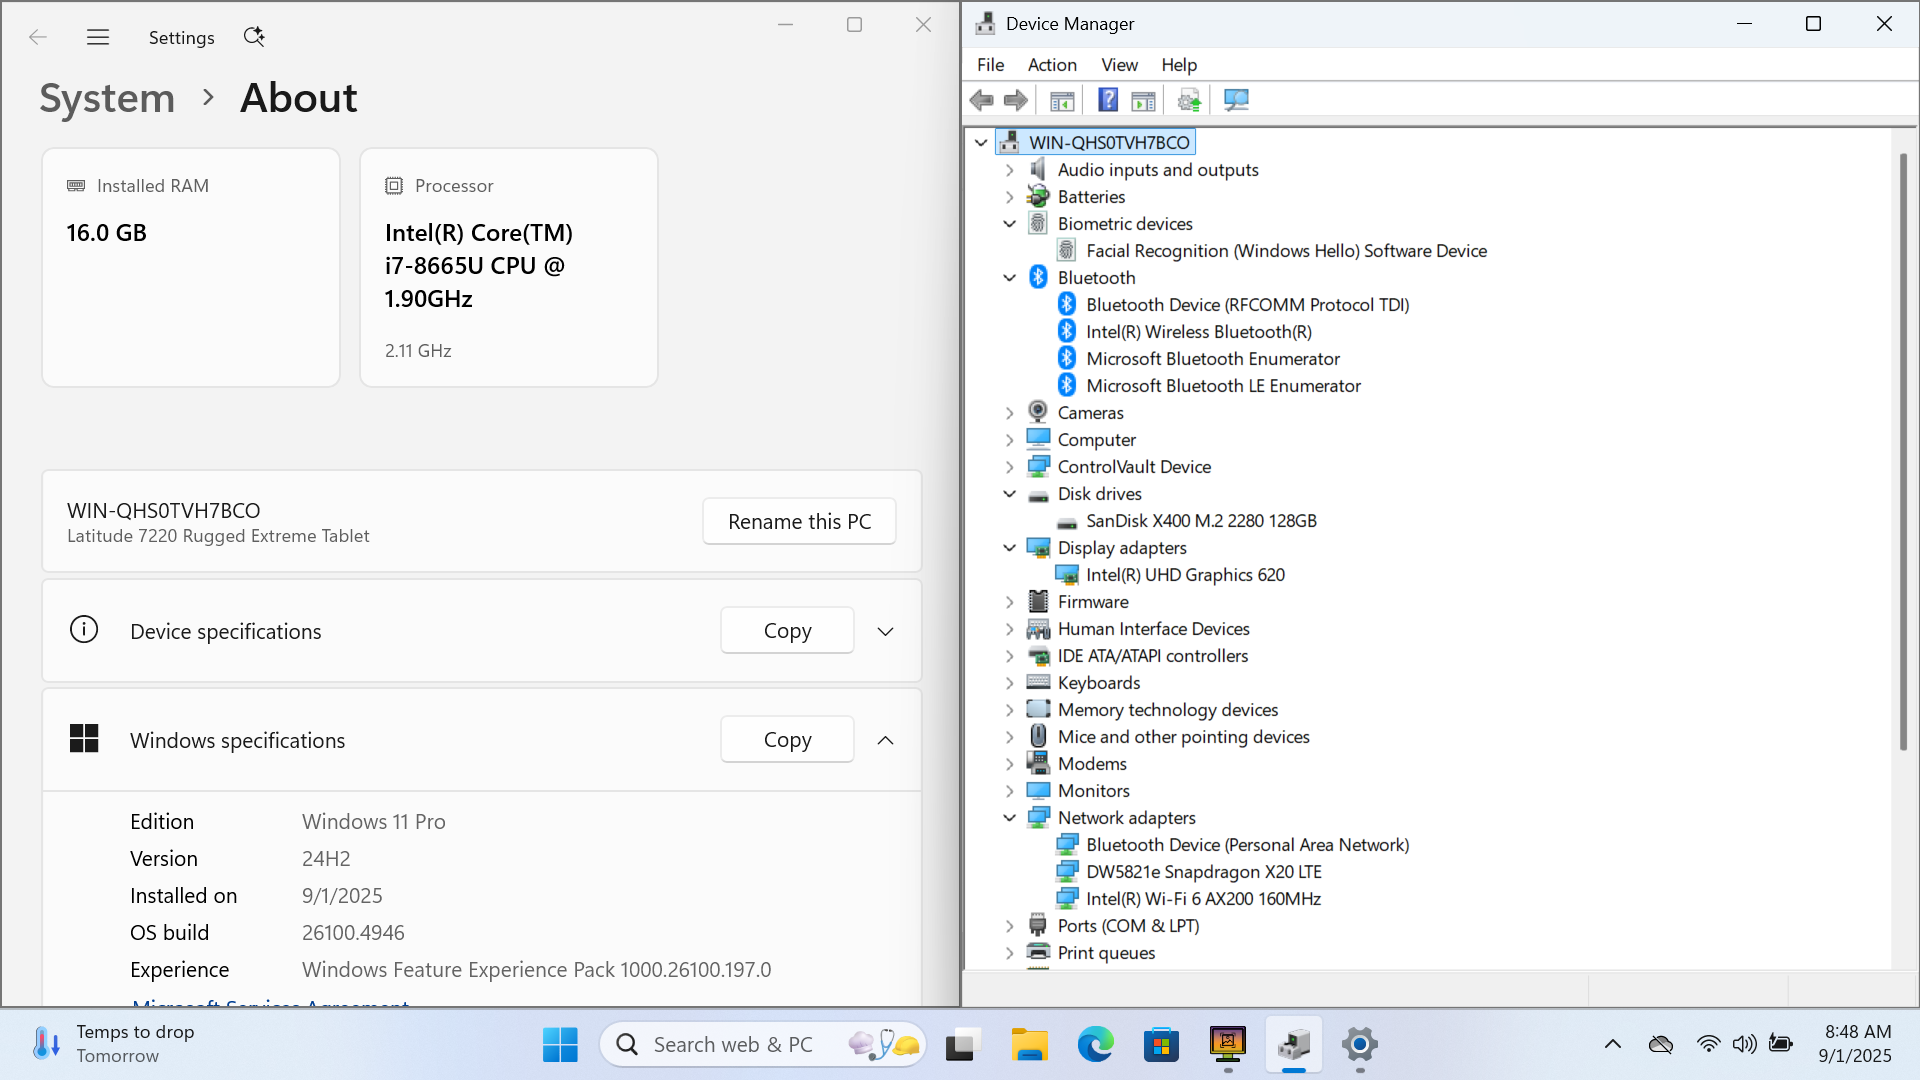1920x1080 pixels.
Task: Click the remote desktop taskbar app
Action: coord(1228,1045)
